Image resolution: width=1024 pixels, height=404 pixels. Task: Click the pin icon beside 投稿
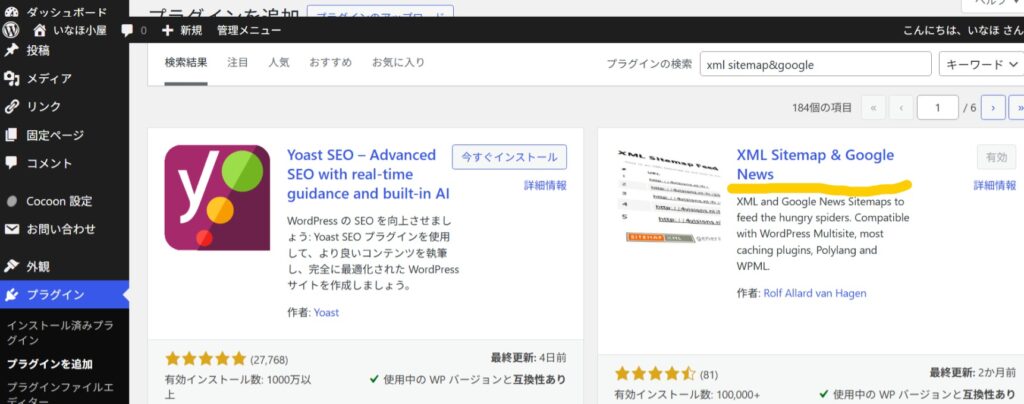click(x=11, y=50)
